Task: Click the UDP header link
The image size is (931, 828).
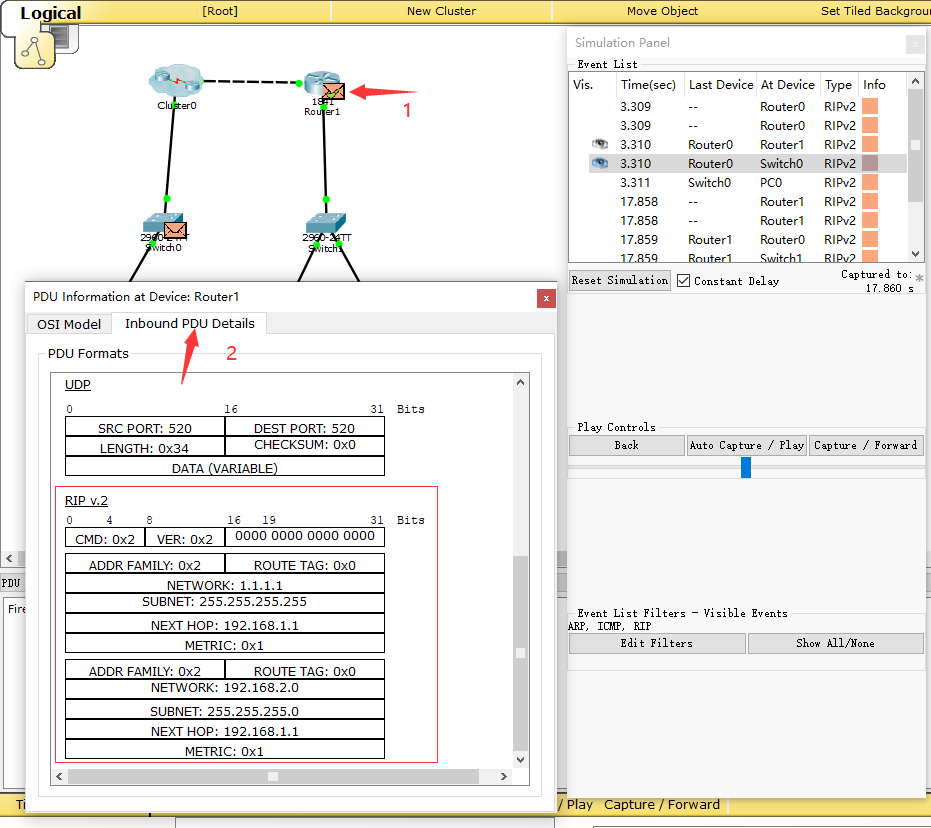Action: click(78, 385)
